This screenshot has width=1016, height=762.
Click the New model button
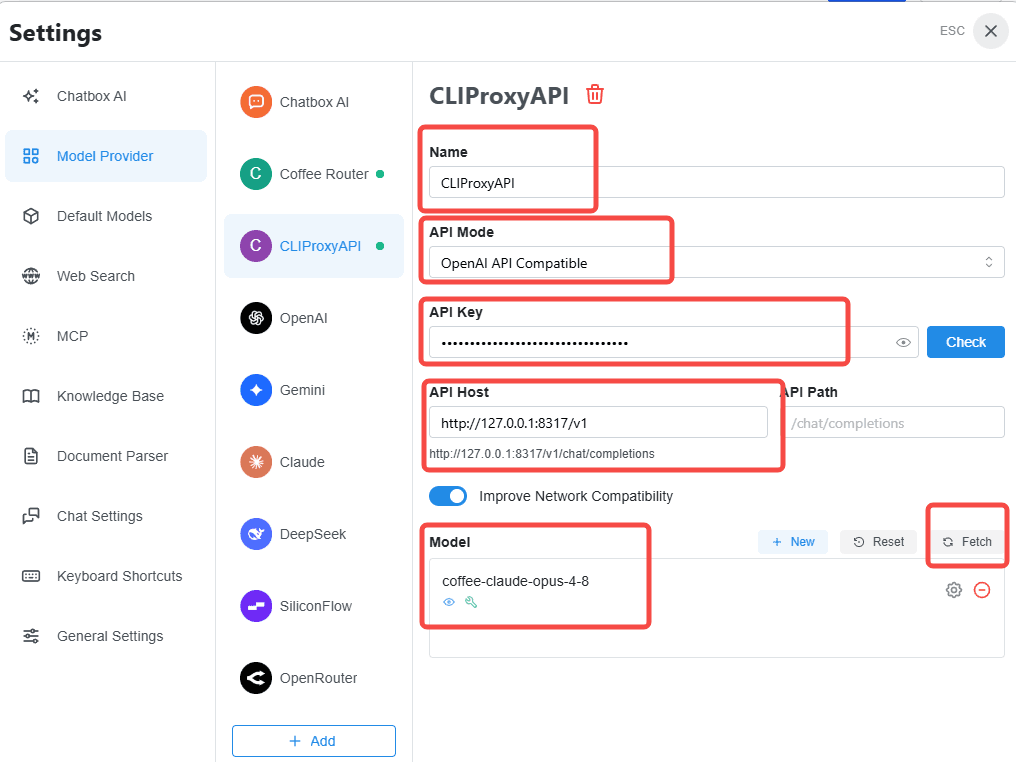[793, 542]
